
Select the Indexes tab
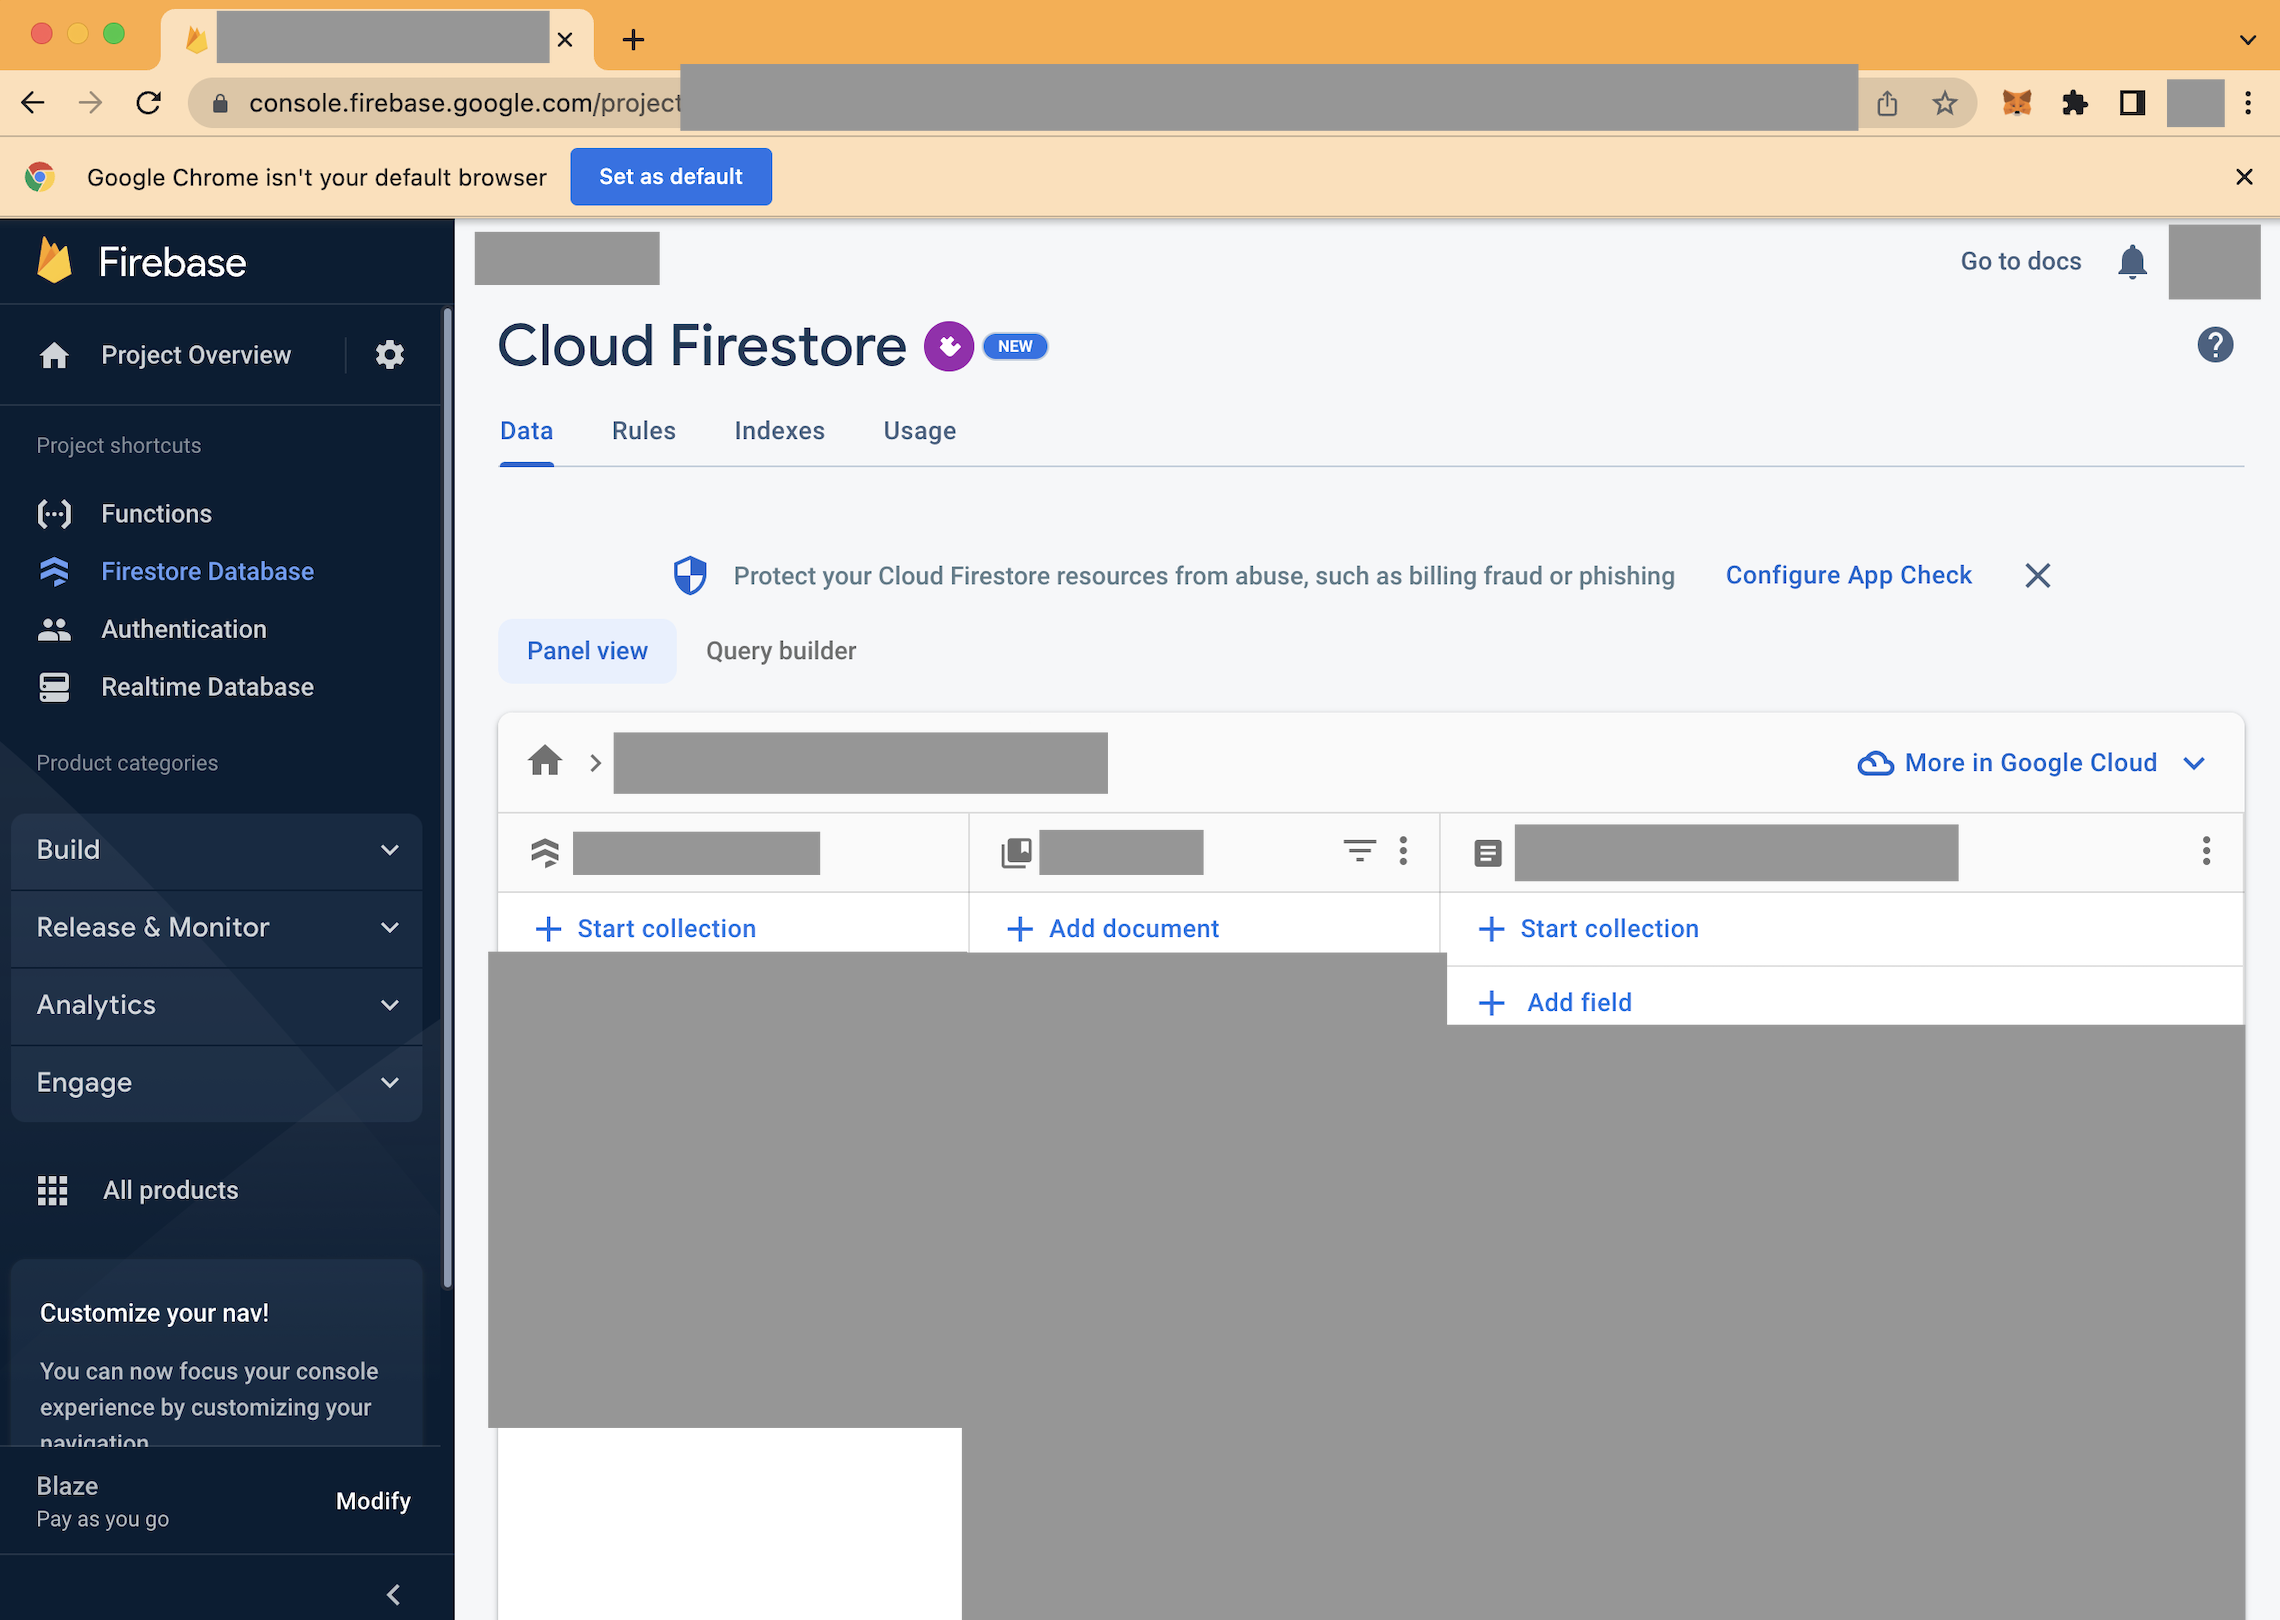780,430
